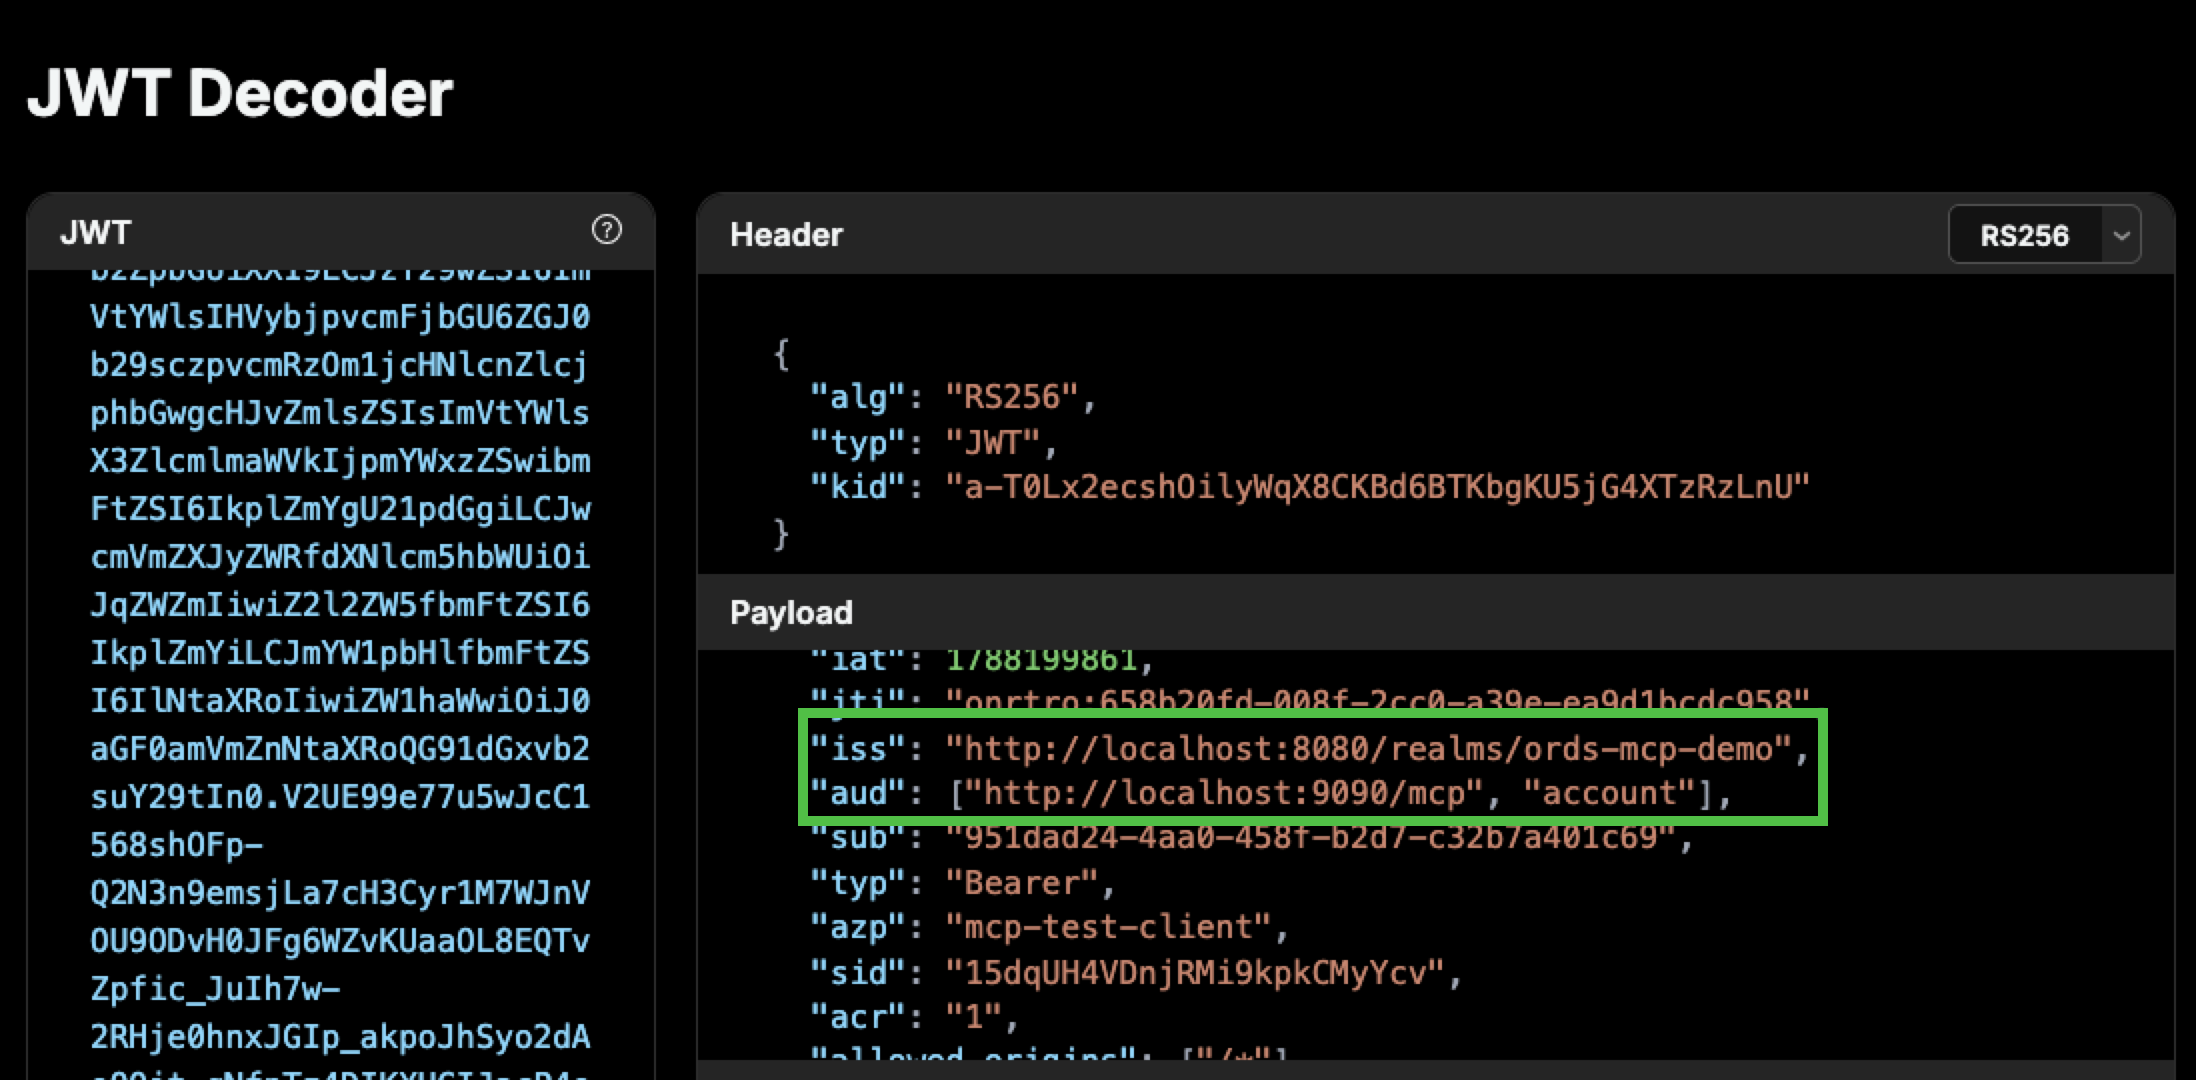2196x1080 pixels.
Task: Click the iss URL http://localhost:8080/realms/ords-mcp-demo
Action: click(1369, 749)
